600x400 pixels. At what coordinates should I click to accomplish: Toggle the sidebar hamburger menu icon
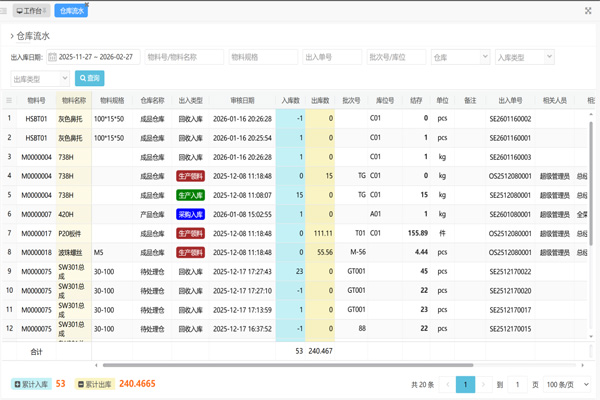coord(3,11)
